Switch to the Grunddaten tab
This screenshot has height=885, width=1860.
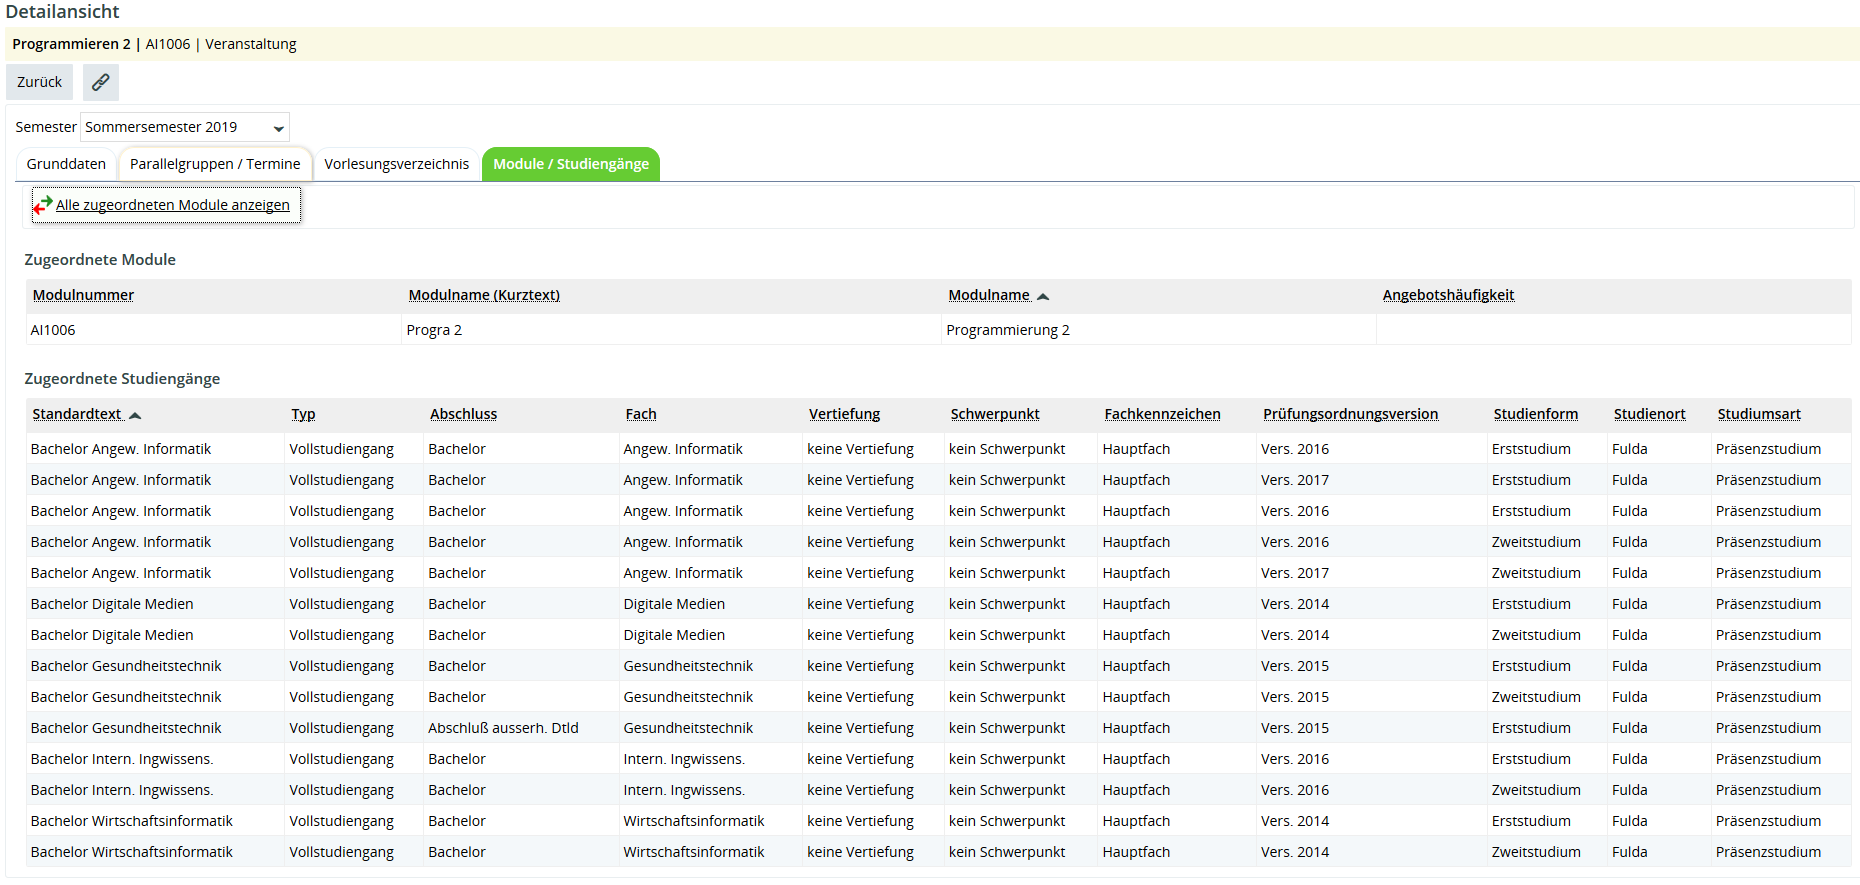tap(66, 164)
